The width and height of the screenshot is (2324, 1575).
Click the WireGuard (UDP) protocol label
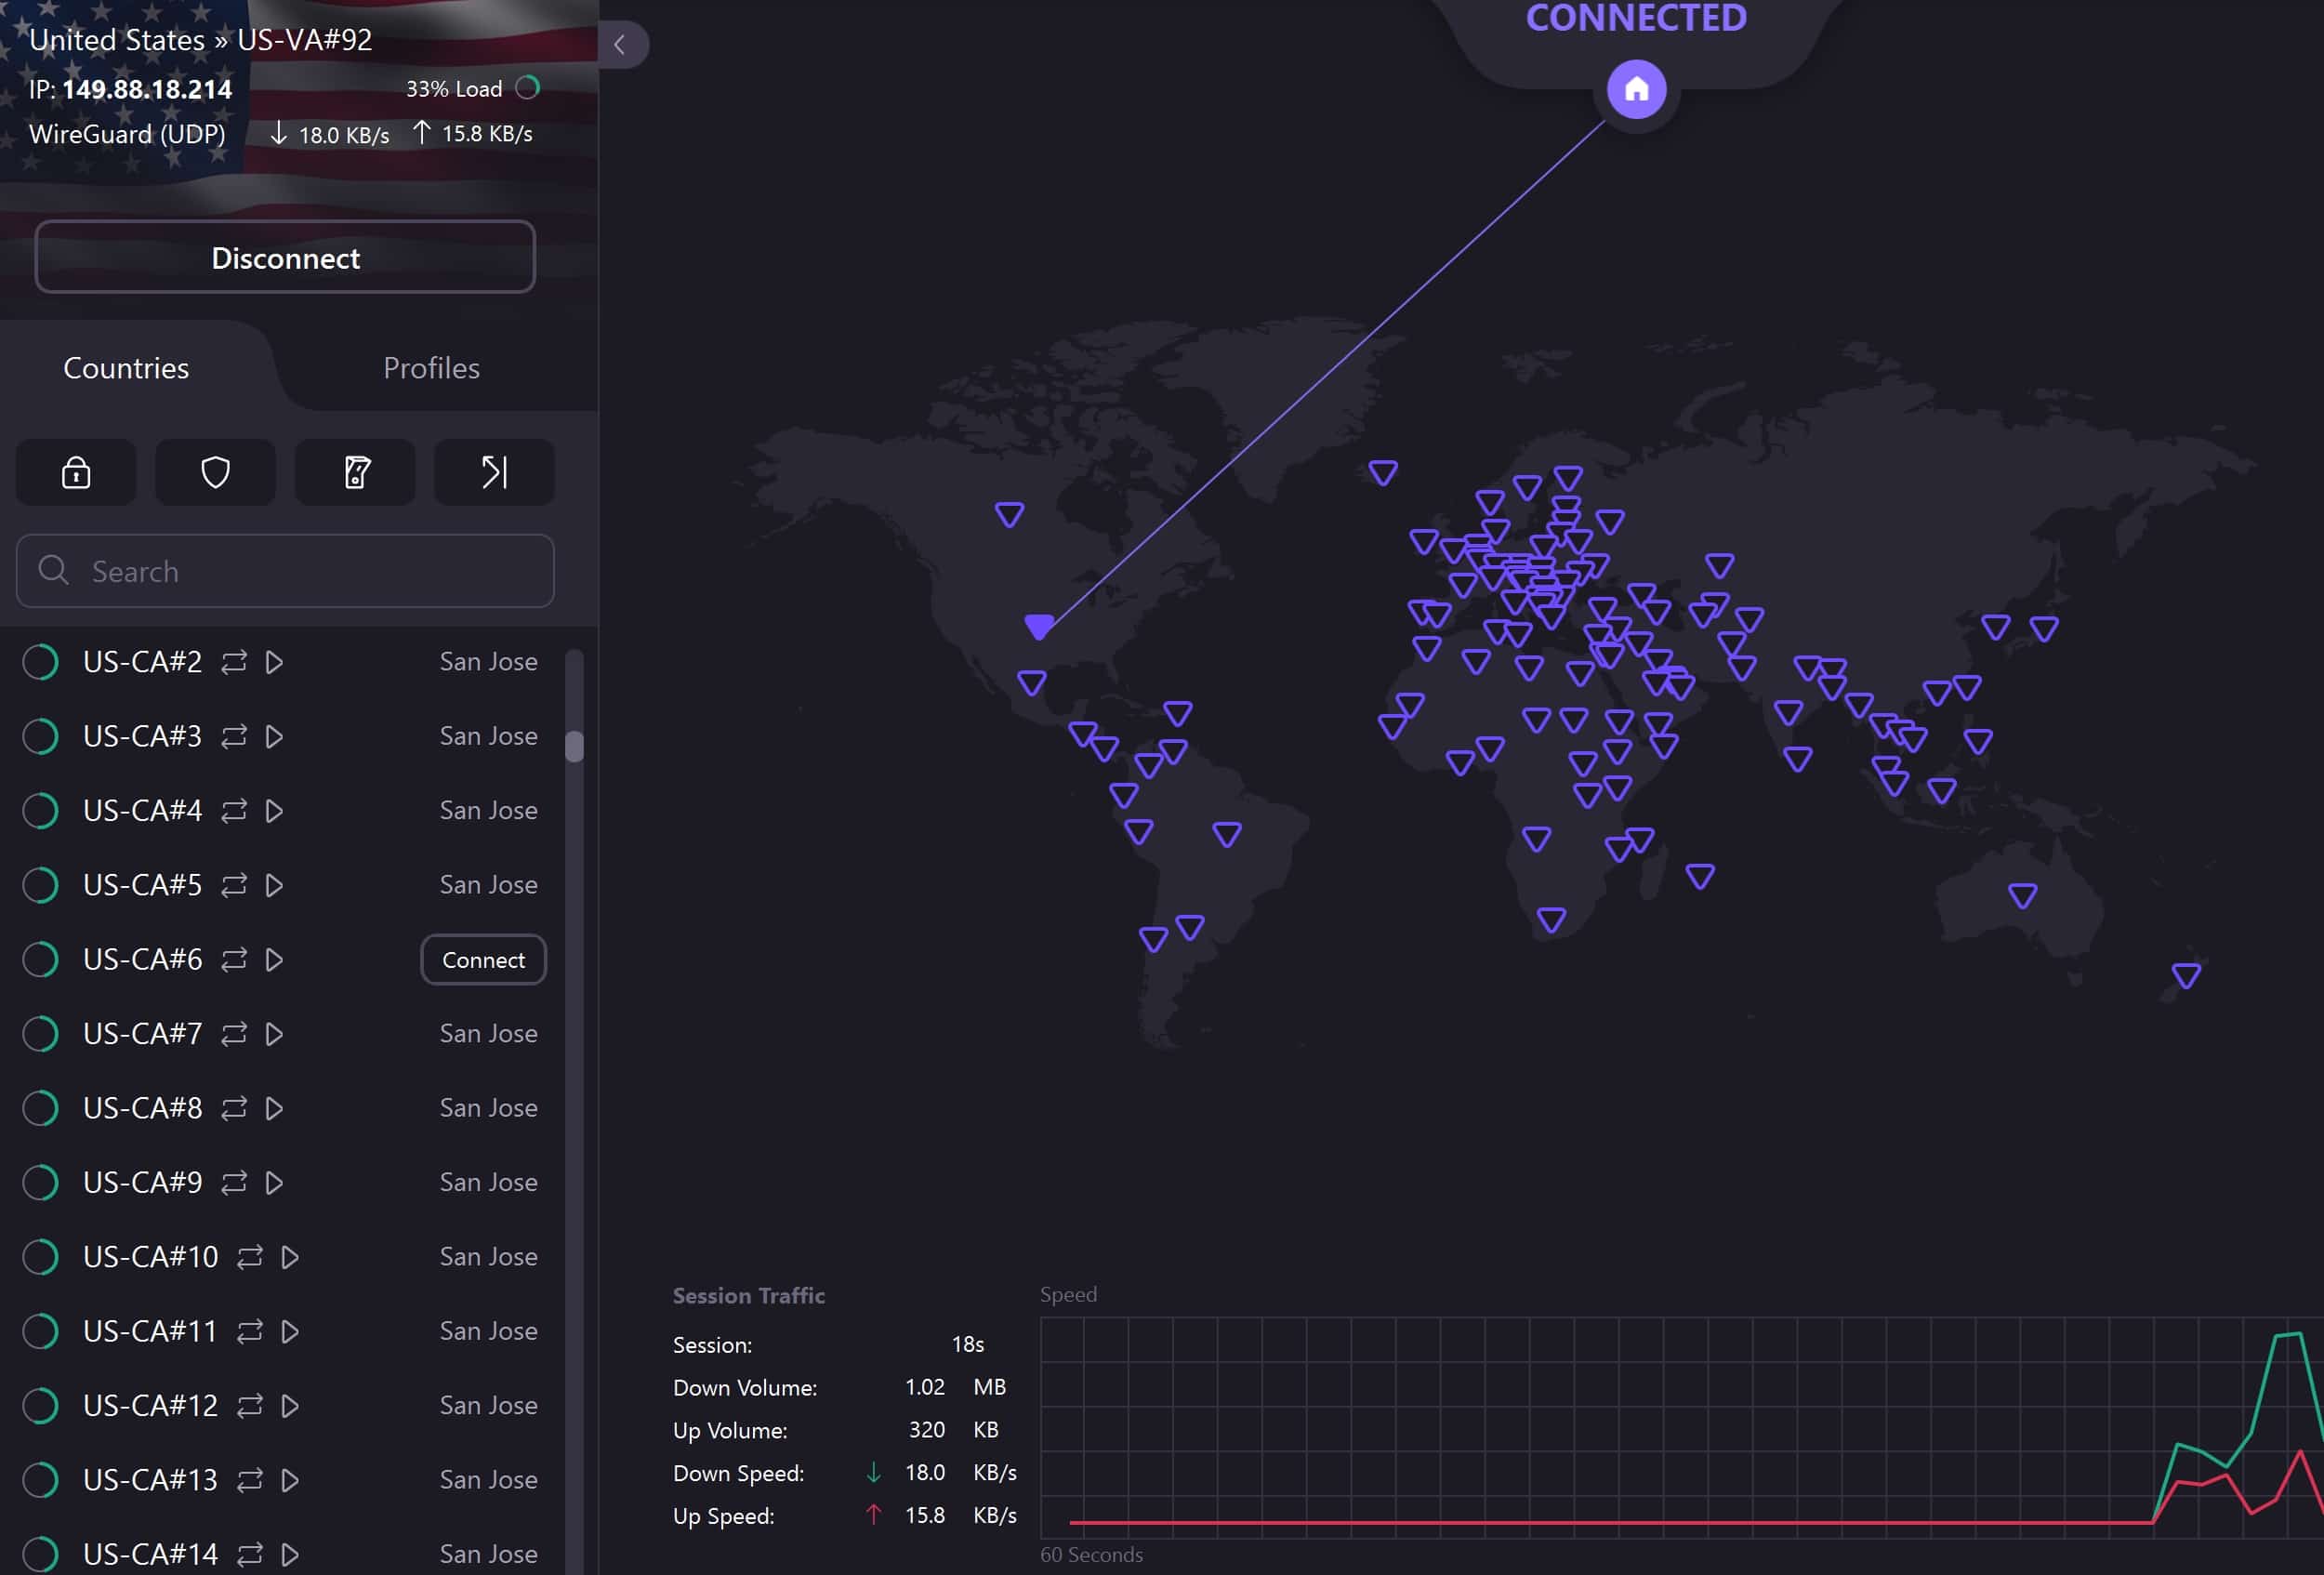127,134
